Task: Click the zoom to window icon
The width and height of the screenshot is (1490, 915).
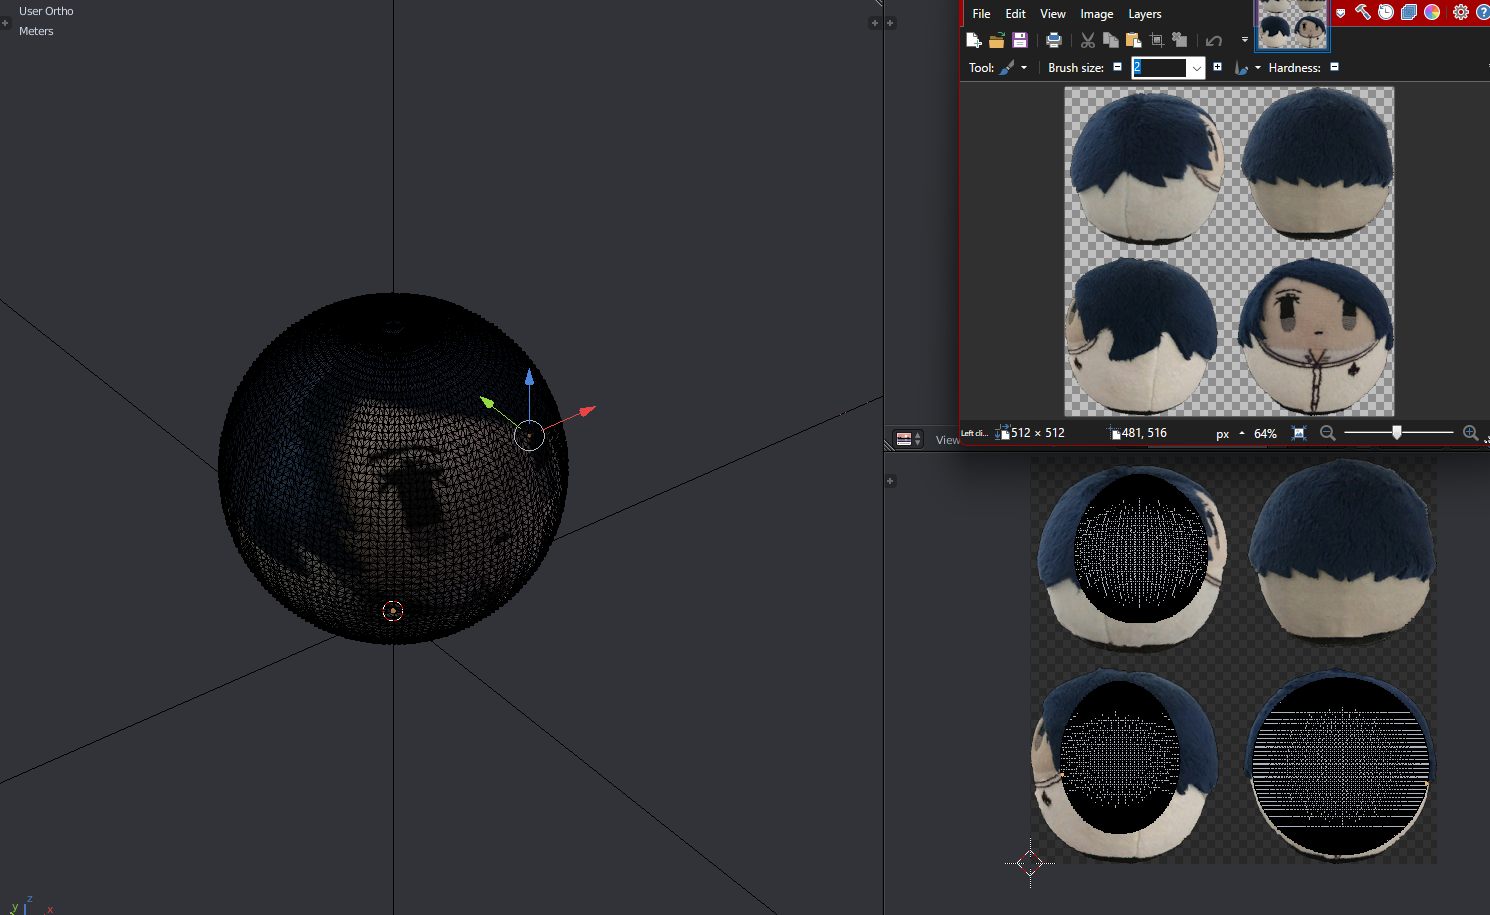Action: (x=1299, y=433)
